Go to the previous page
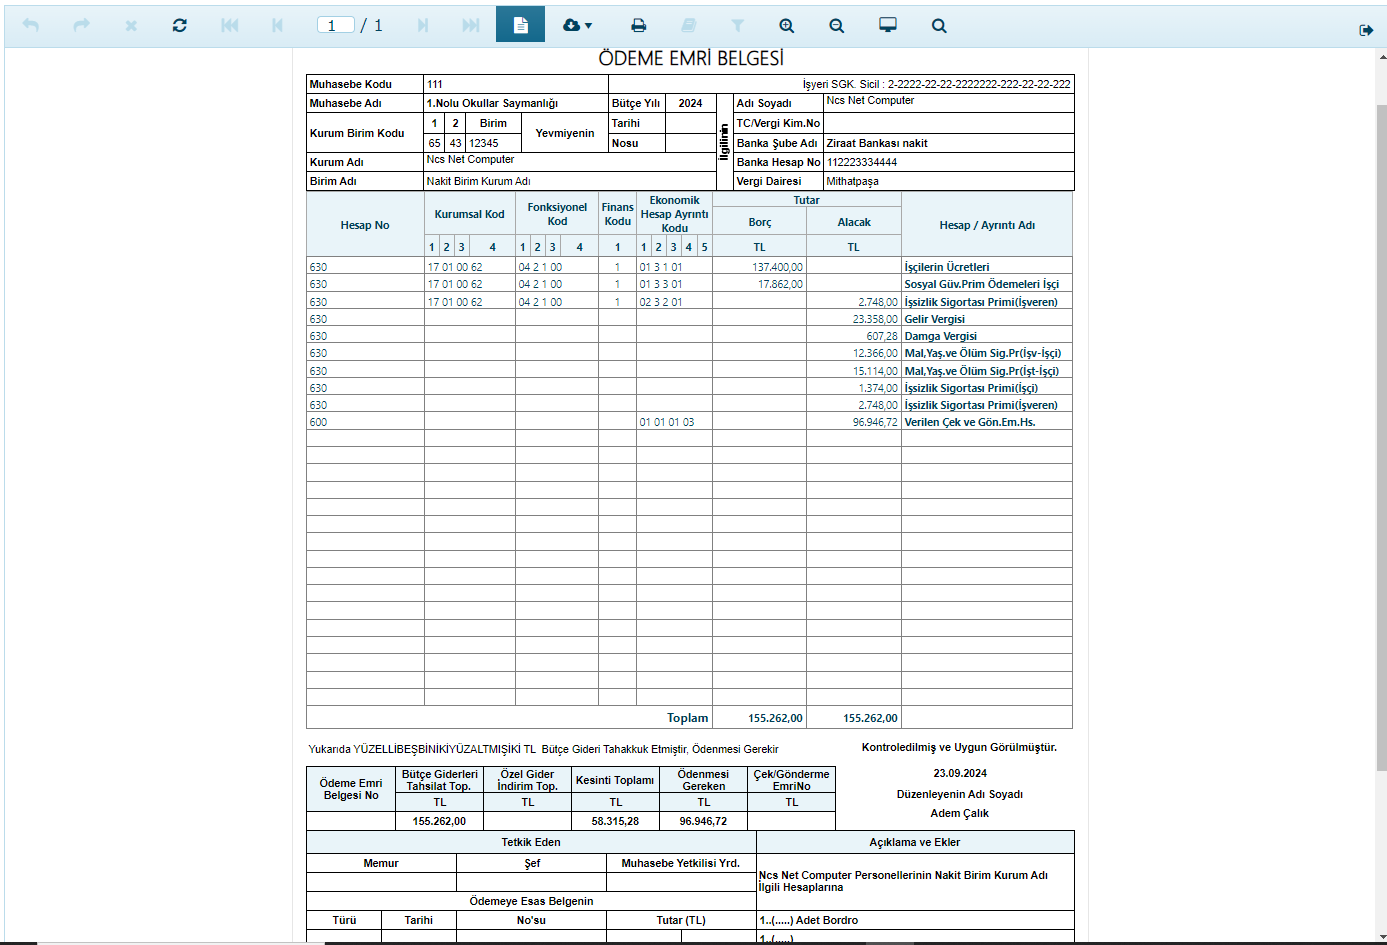This screenshot has width=1387, height=945. coord(278,25)
